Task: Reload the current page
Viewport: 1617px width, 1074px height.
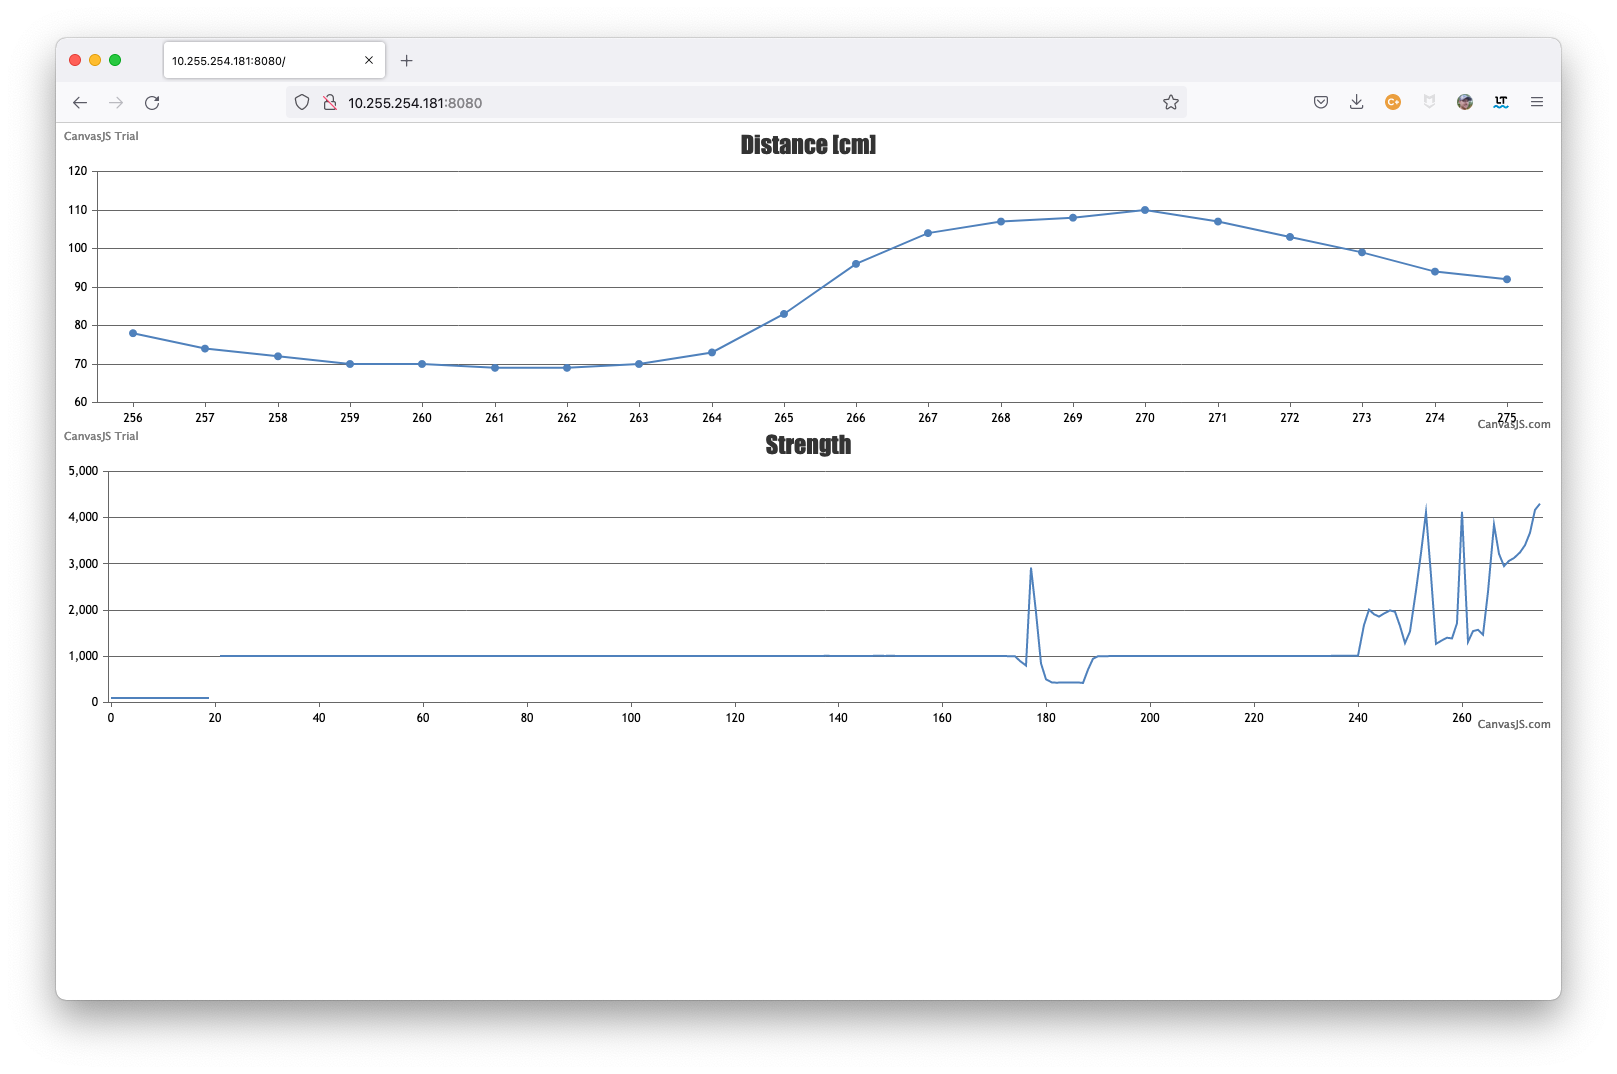Action: (152, 103)
